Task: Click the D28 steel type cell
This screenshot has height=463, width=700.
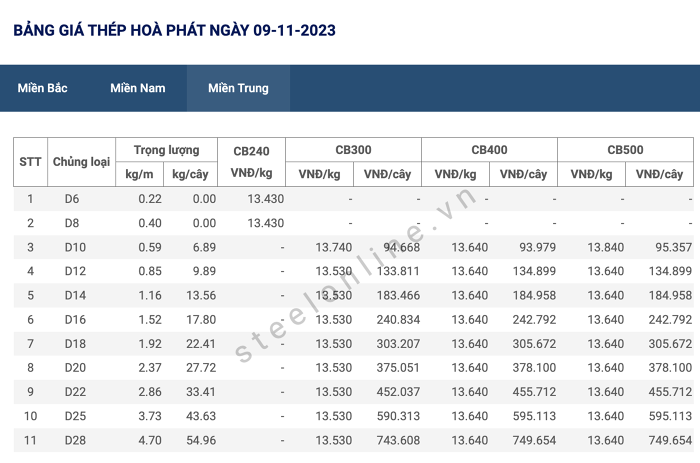Action: [x=75, y=440]
